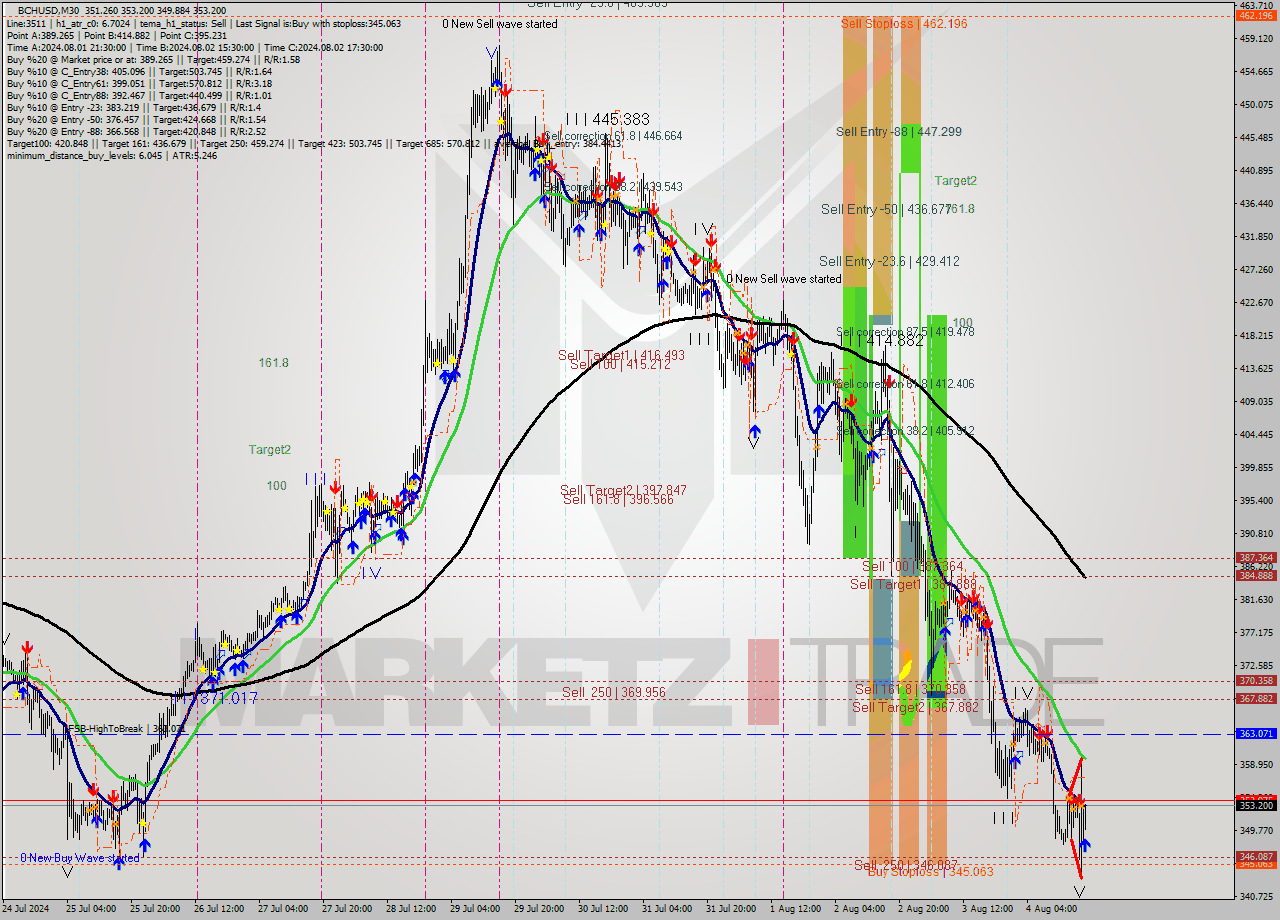Click the 'Sell Target2 | 397.847' label
This screenshot has height=920, width=1280.
coord(623,490)
